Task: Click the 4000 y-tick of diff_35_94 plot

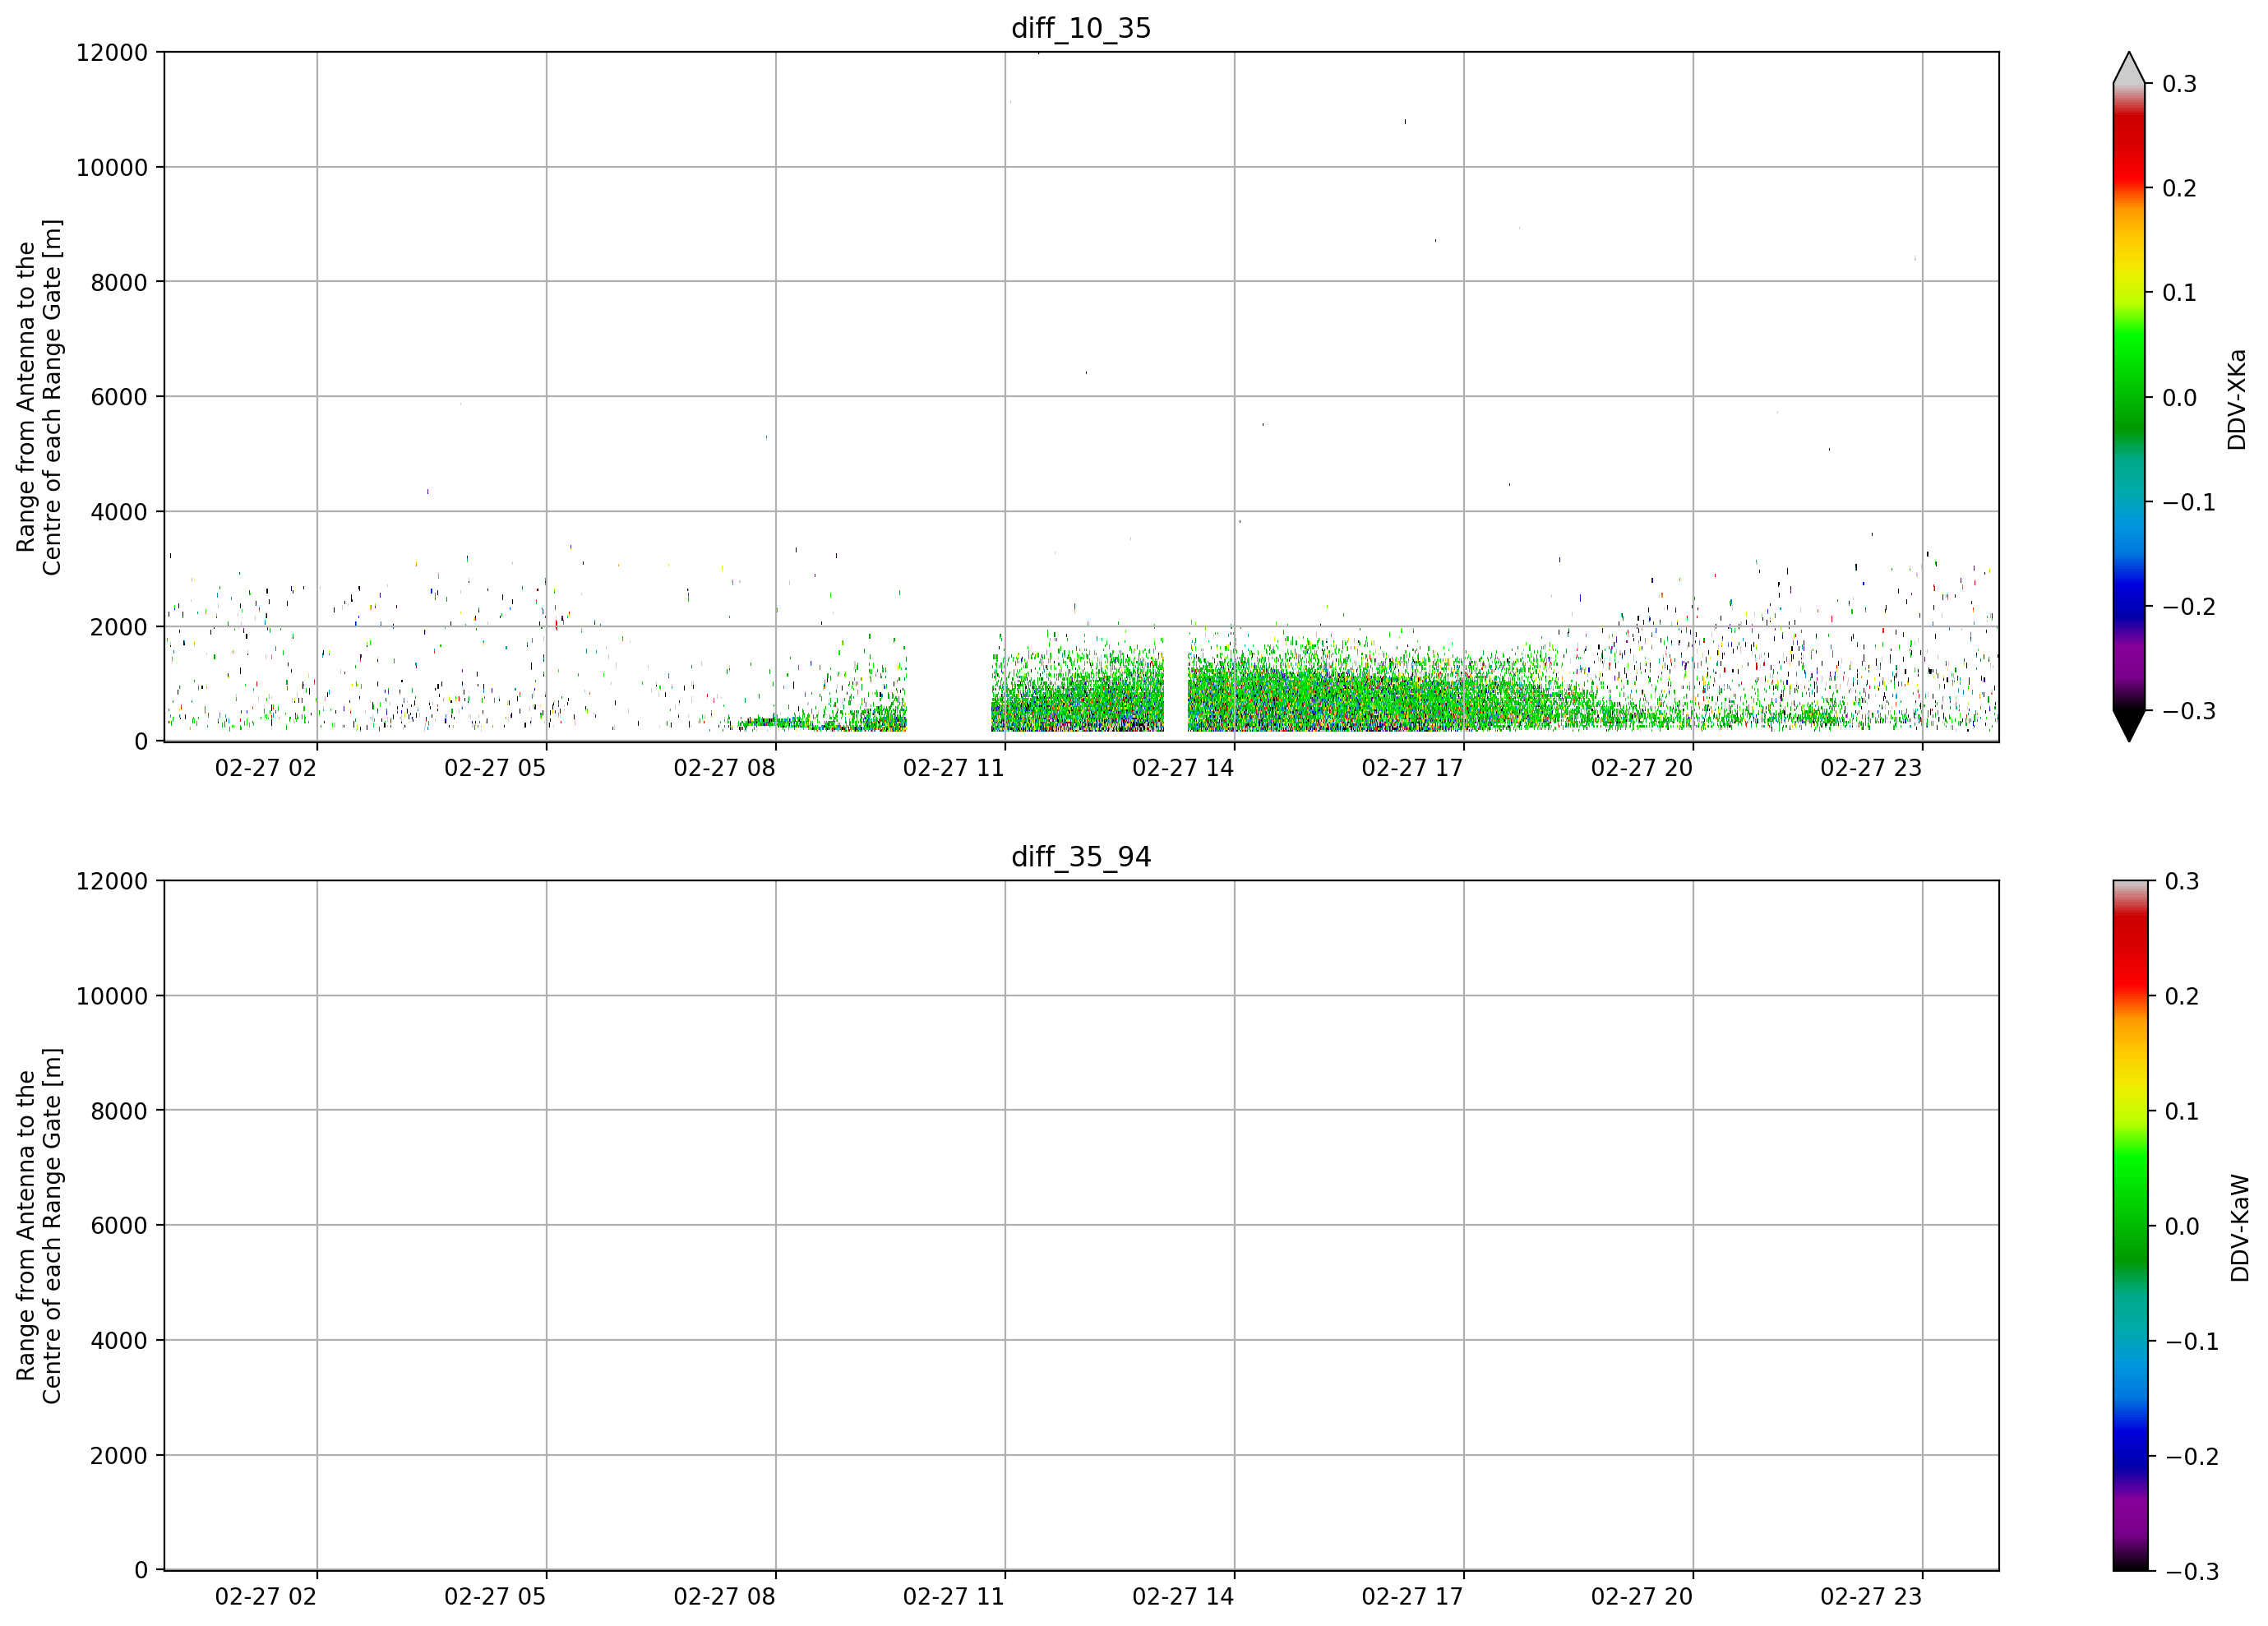Action: click(119, 1340)
